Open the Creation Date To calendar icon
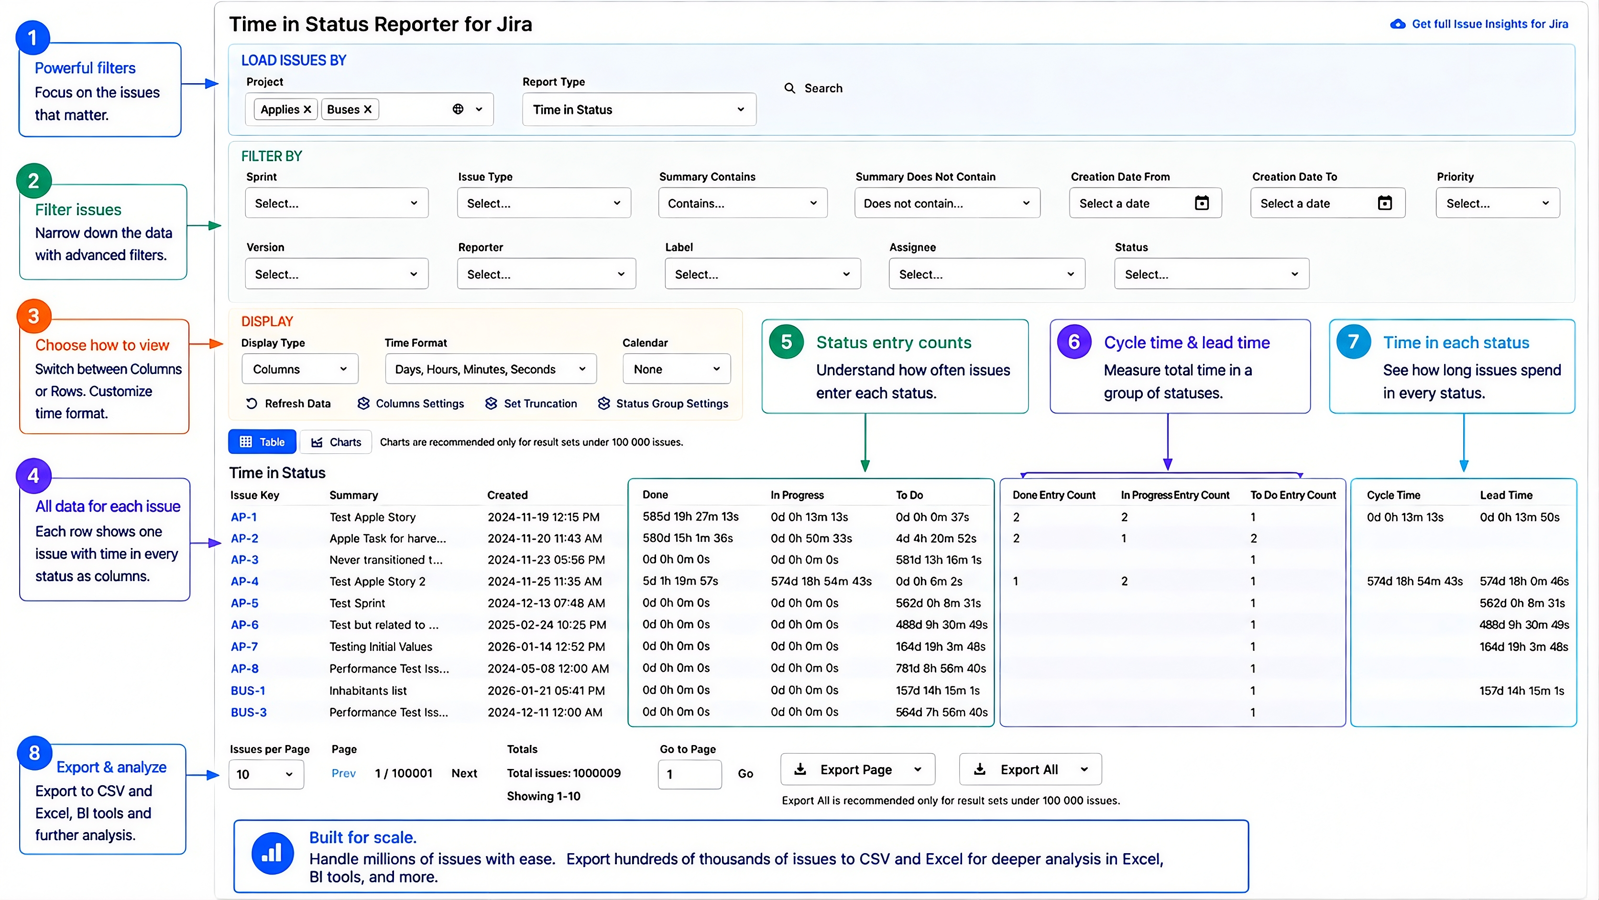Image resolution: width=1599 pixels, height=900 pixels. [x=1385, y=203]
